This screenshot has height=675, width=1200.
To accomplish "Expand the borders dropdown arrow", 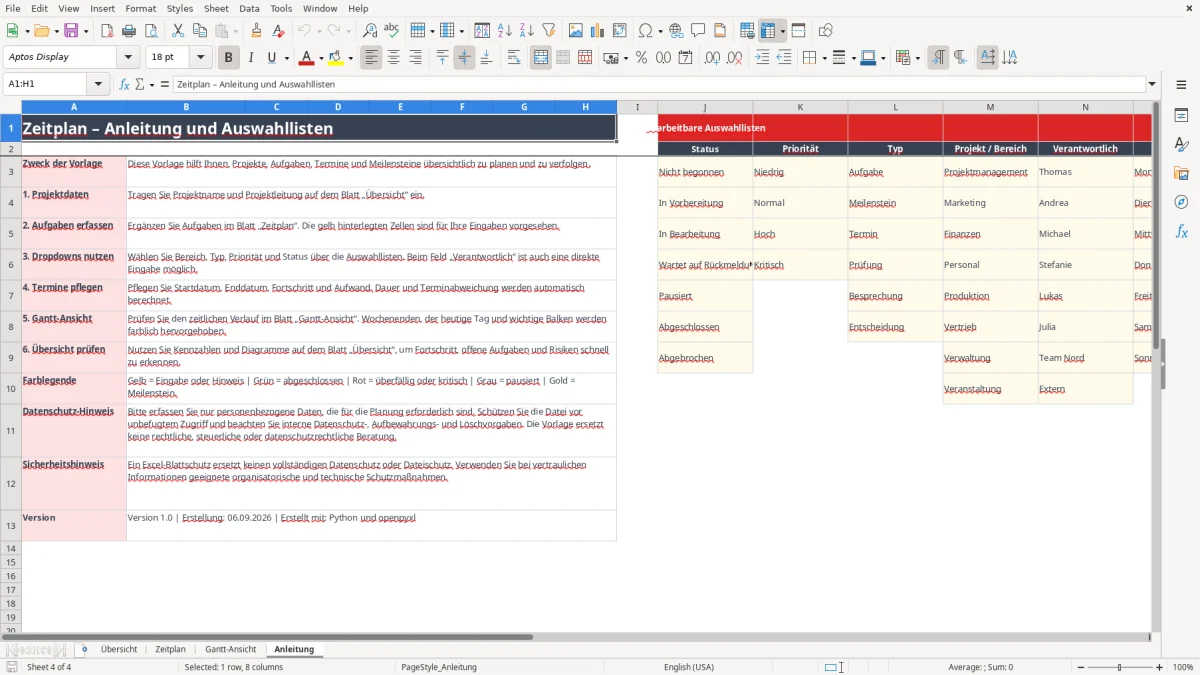I will click(824, 58).
